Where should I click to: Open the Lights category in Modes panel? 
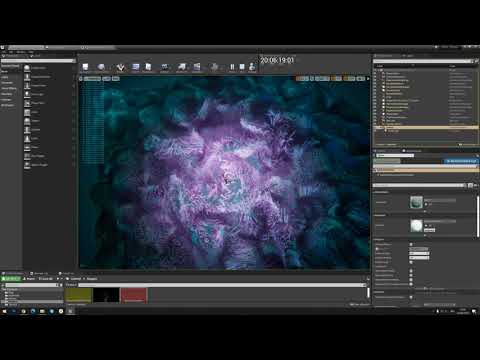click(x=11, y=77)
